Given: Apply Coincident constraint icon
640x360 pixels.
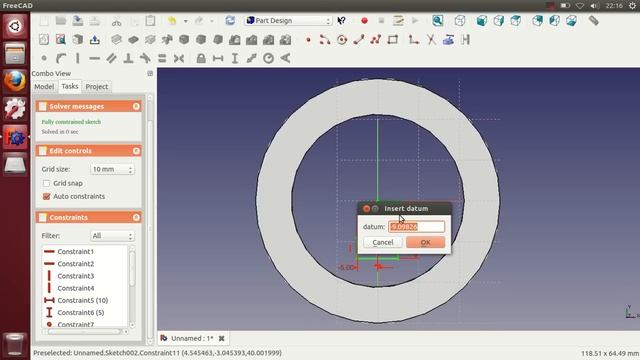Looking at the screenshot, I should pyautogui.click(x=44, y=58).
